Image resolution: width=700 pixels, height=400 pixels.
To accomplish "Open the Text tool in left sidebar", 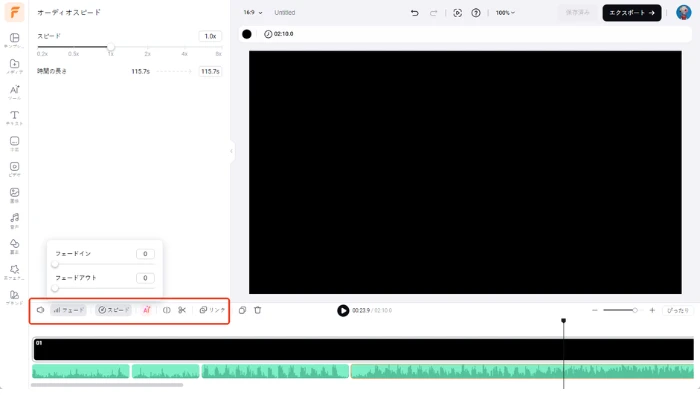I will point(14,117).
